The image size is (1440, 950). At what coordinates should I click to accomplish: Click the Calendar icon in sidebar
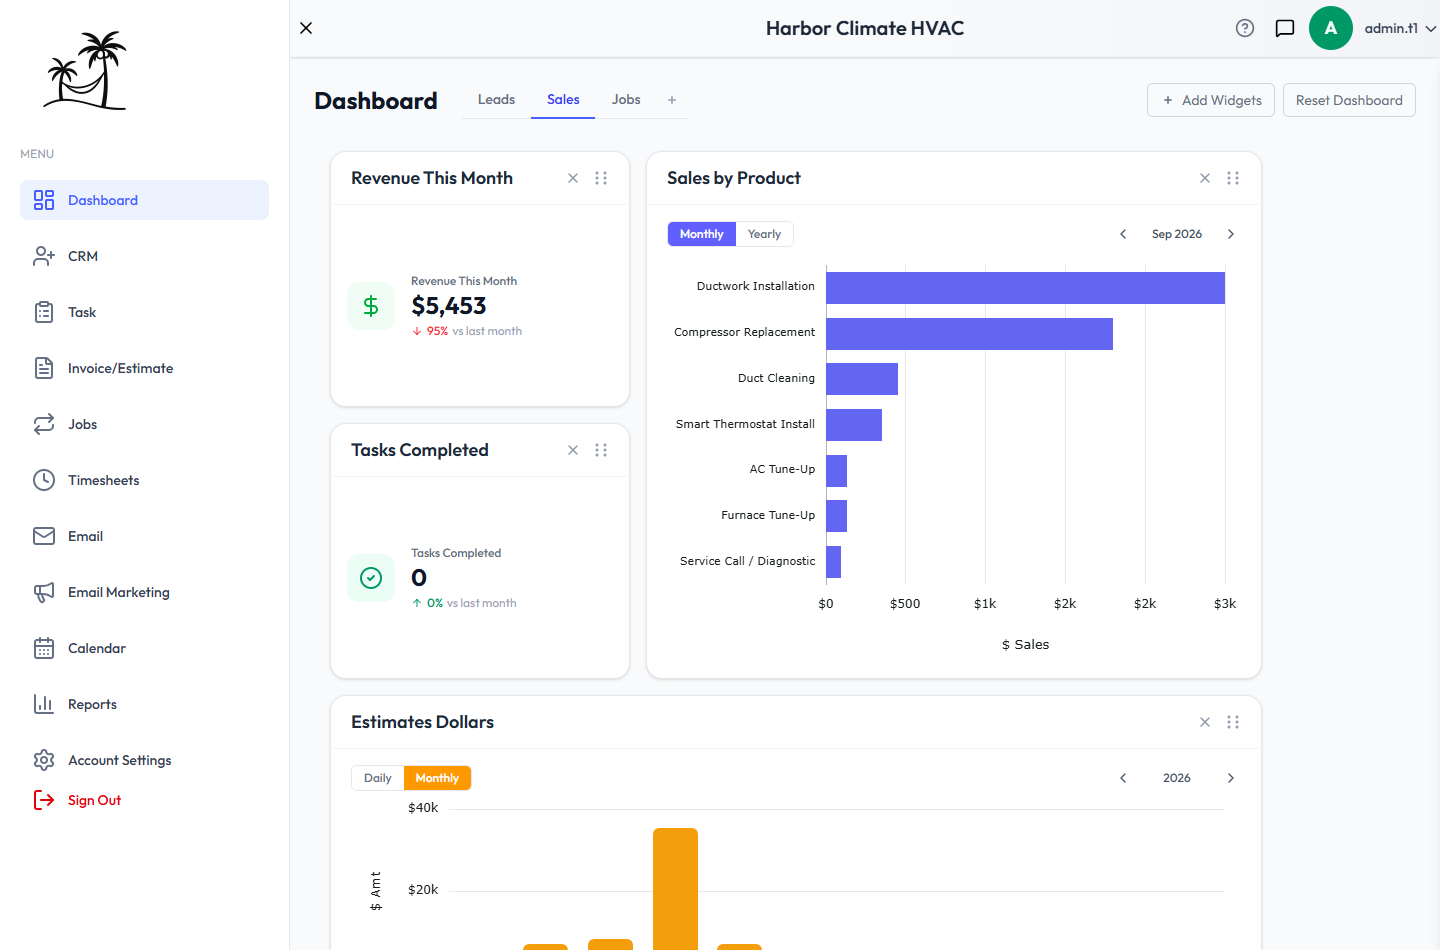pyautogui.click(x=44, y=648)
